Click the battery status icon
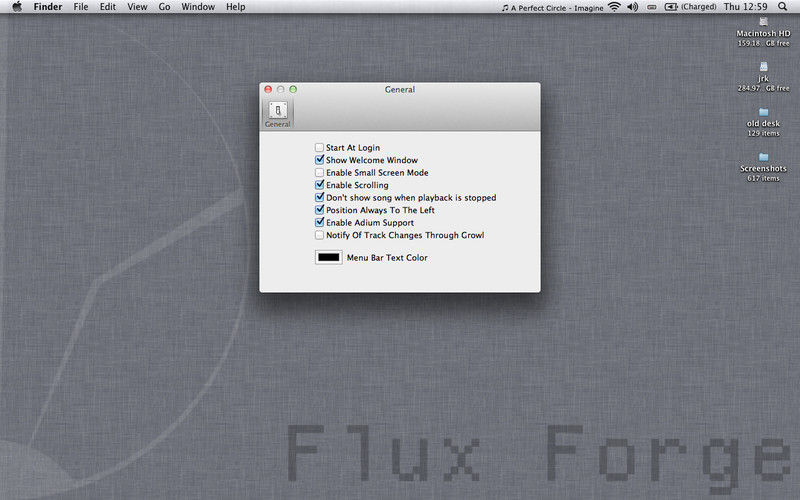 671,7
